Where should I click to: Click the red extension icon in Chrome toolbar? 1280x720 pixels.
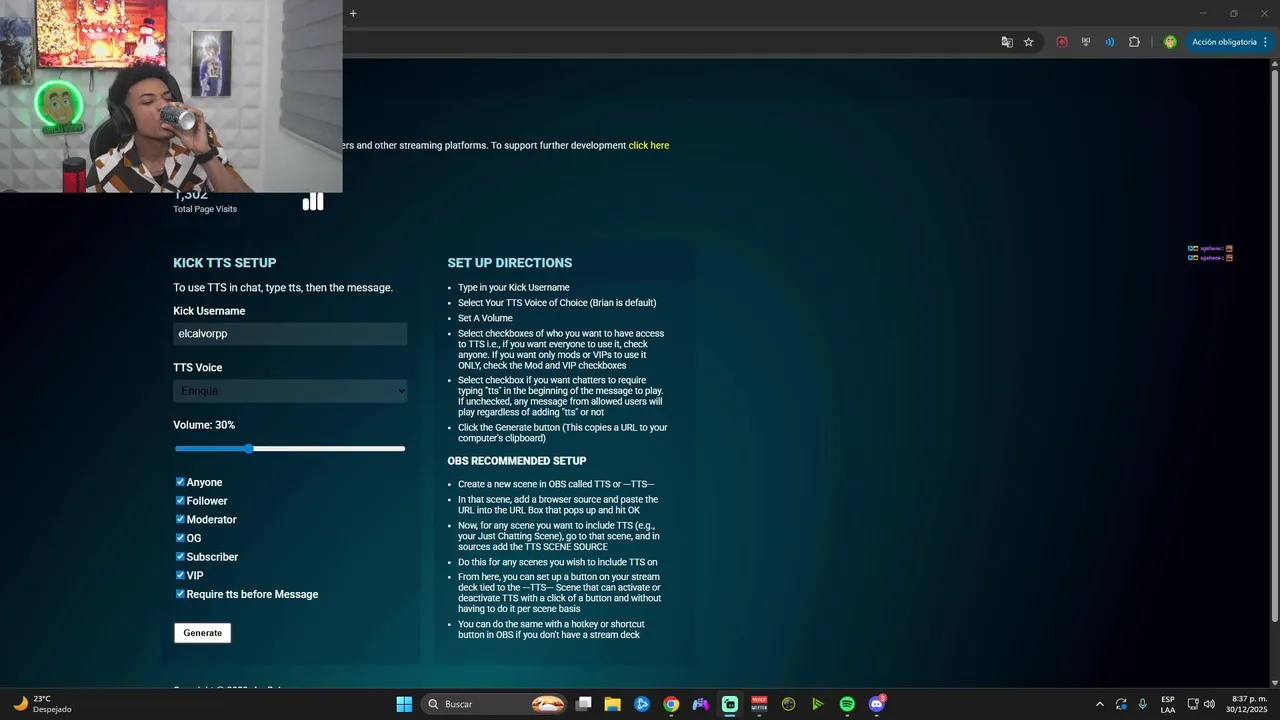(1062, 42)
